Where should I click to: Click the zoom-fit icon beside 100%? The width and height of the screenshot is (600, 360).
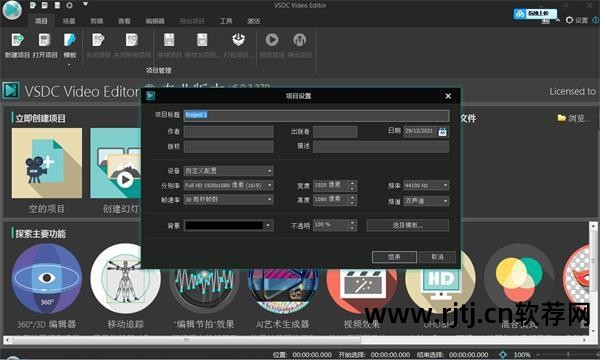503,355
